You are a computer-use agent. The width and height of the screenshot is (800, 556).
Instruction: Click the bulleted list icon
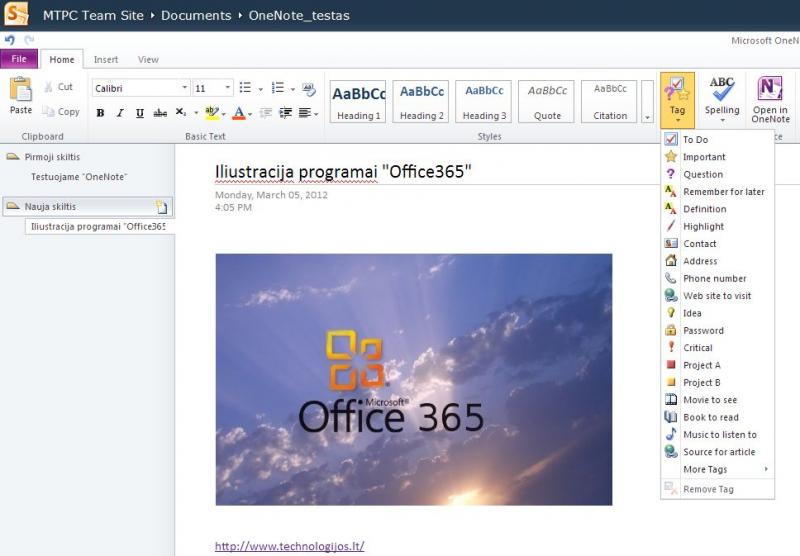(x=245, y=88)
